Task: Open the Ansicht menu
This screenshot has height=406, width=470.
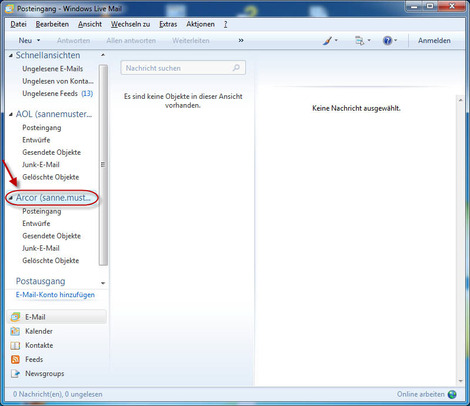Action: [x=90, y=24]
